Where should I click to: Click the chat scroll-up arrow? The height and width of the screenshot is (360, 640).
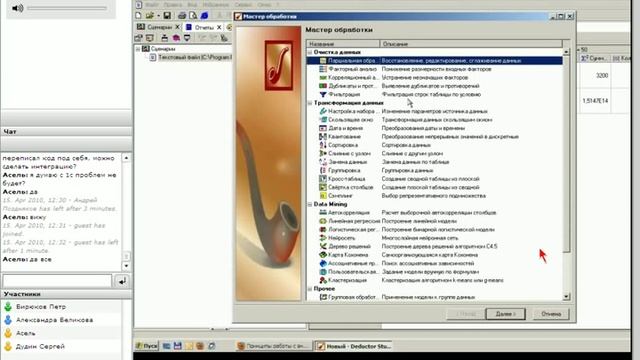pyautogui.click(x=127, y=158)
